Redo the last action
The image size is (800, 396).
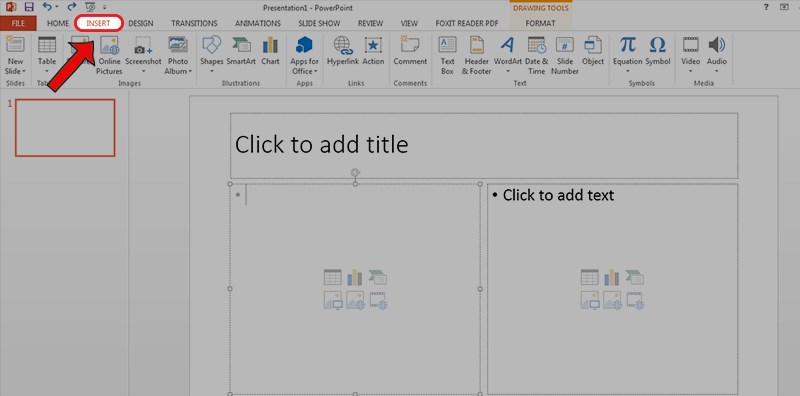tap(72, 7)
